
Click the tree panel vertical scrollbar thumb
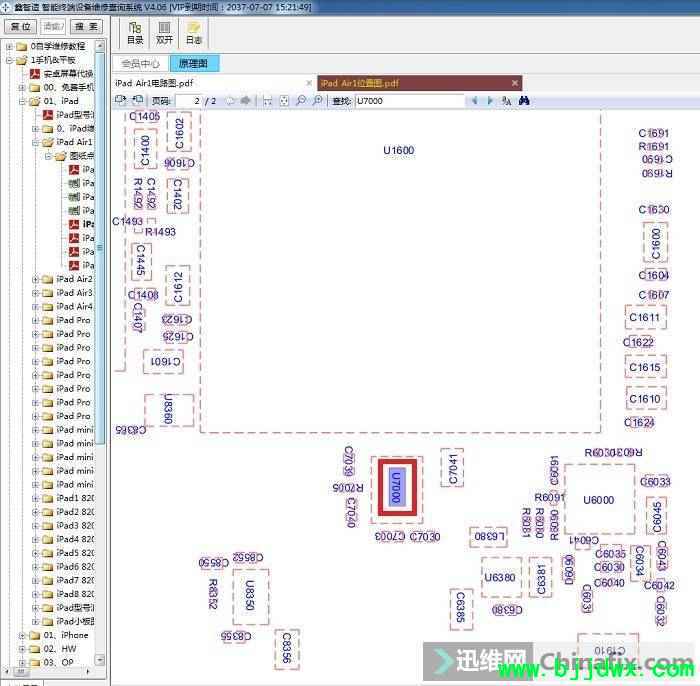[x=100, y=248]
